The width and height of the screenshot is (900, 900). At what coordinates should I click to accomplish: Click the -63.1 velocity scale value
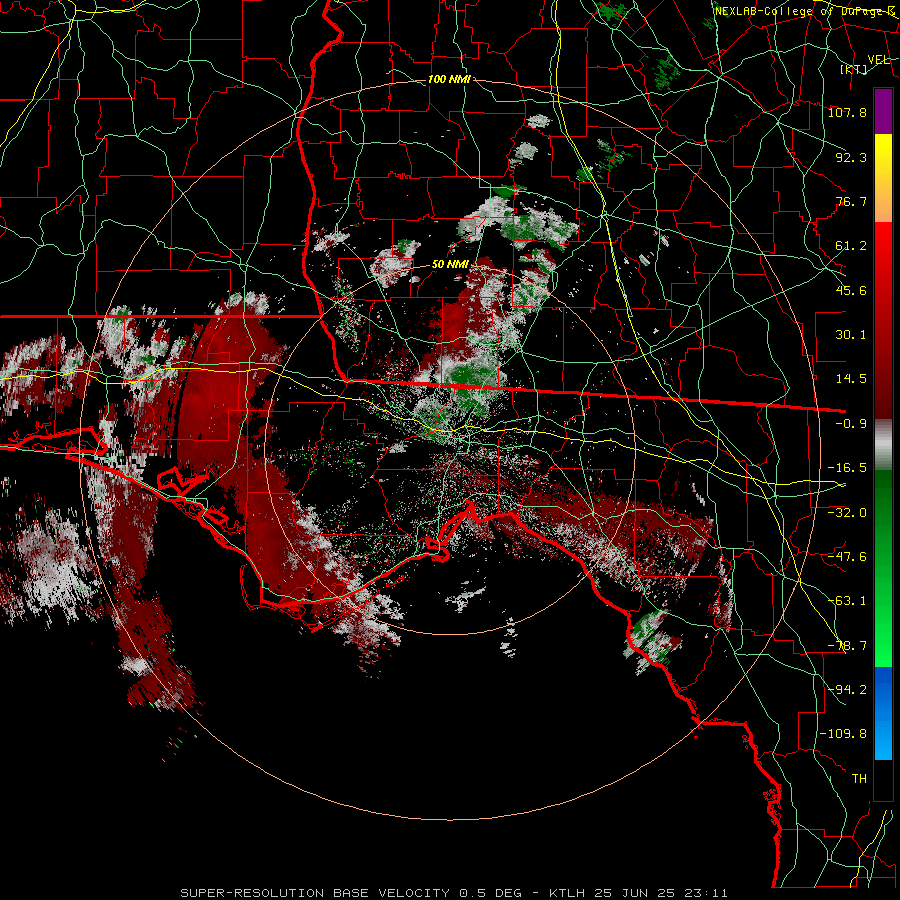[x=847, y=601]
